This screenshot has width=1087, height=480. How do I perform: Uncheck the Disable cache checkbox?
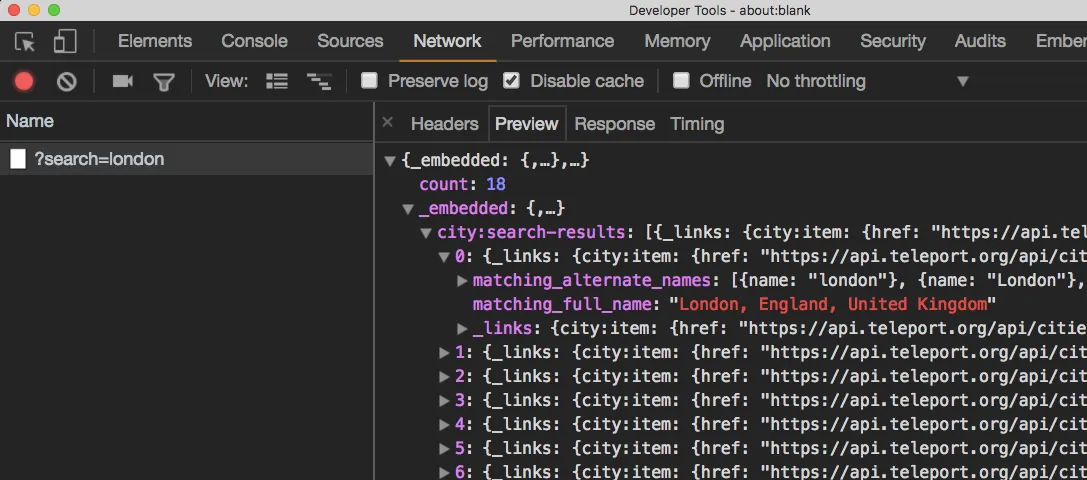pyautogui.click(x=511, y=81)
